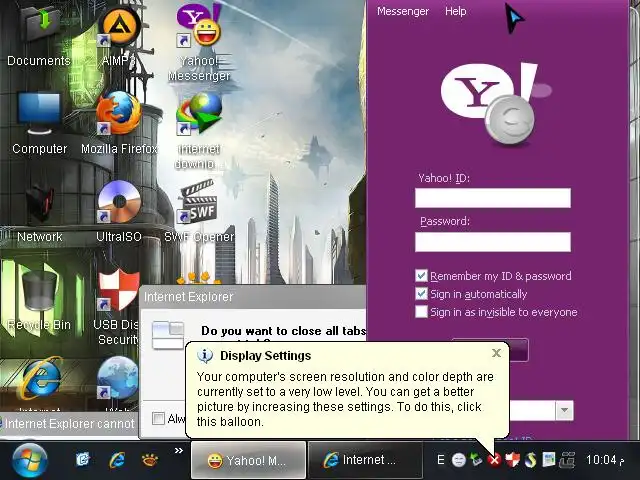Close the Display Settings balloon
The height and width of the screenshot is (480, 640).
click(x=496, y=353)
